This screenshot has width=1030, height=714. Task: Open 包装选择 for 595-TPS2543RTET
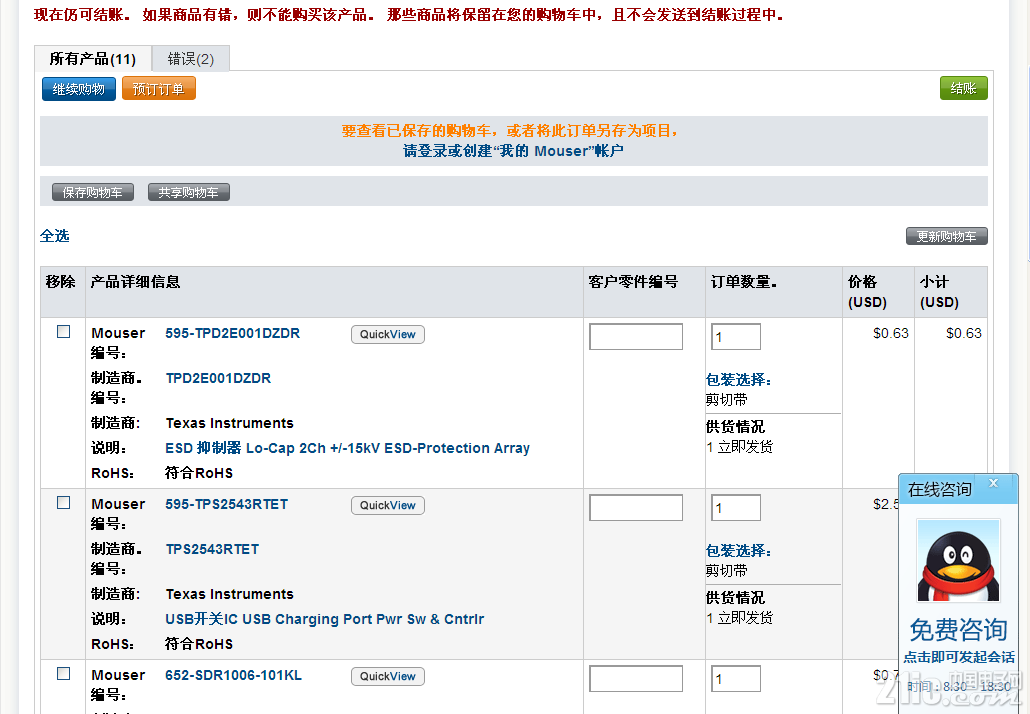point(738,550)
